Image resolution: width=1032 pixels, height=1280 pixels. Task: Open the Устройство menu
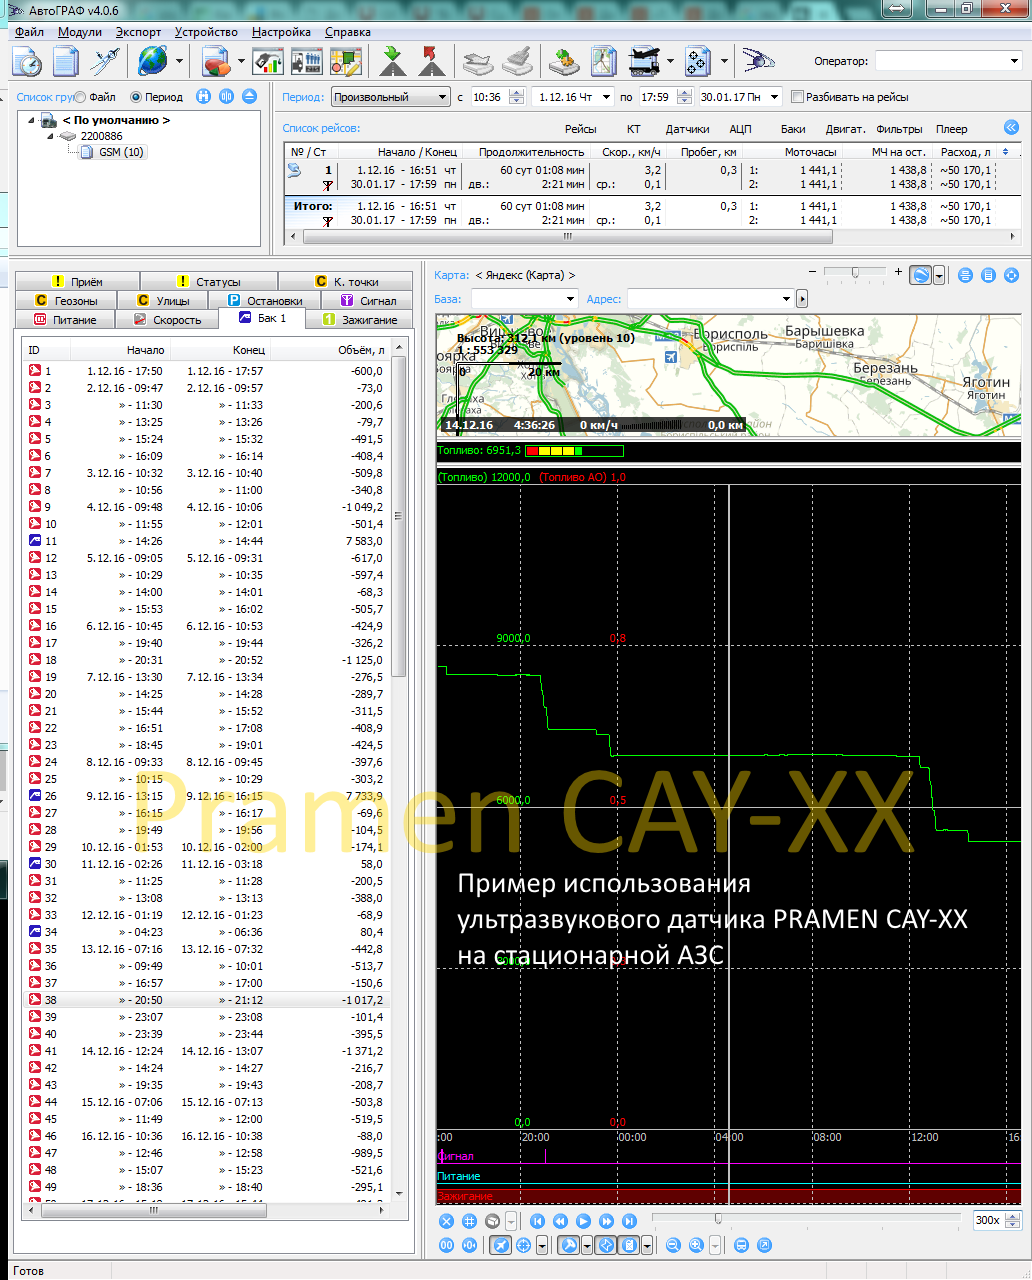[x=206, y=32]
